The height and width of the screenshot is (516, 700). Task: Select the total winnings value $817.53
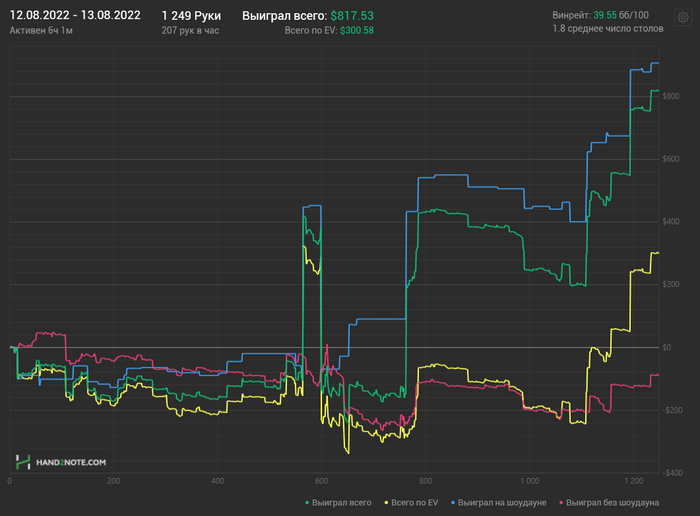(x=352, y=16)
